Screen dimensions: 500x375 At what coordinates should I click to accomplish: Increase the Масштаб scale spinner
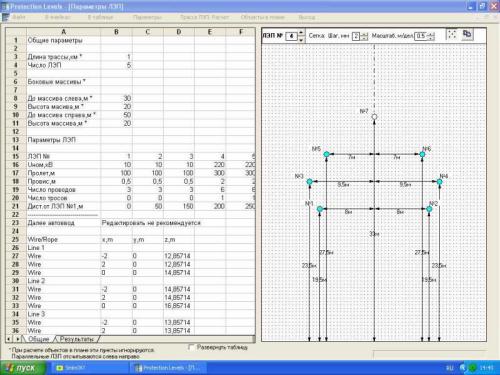pyautogui.click(x=432, y=34)
